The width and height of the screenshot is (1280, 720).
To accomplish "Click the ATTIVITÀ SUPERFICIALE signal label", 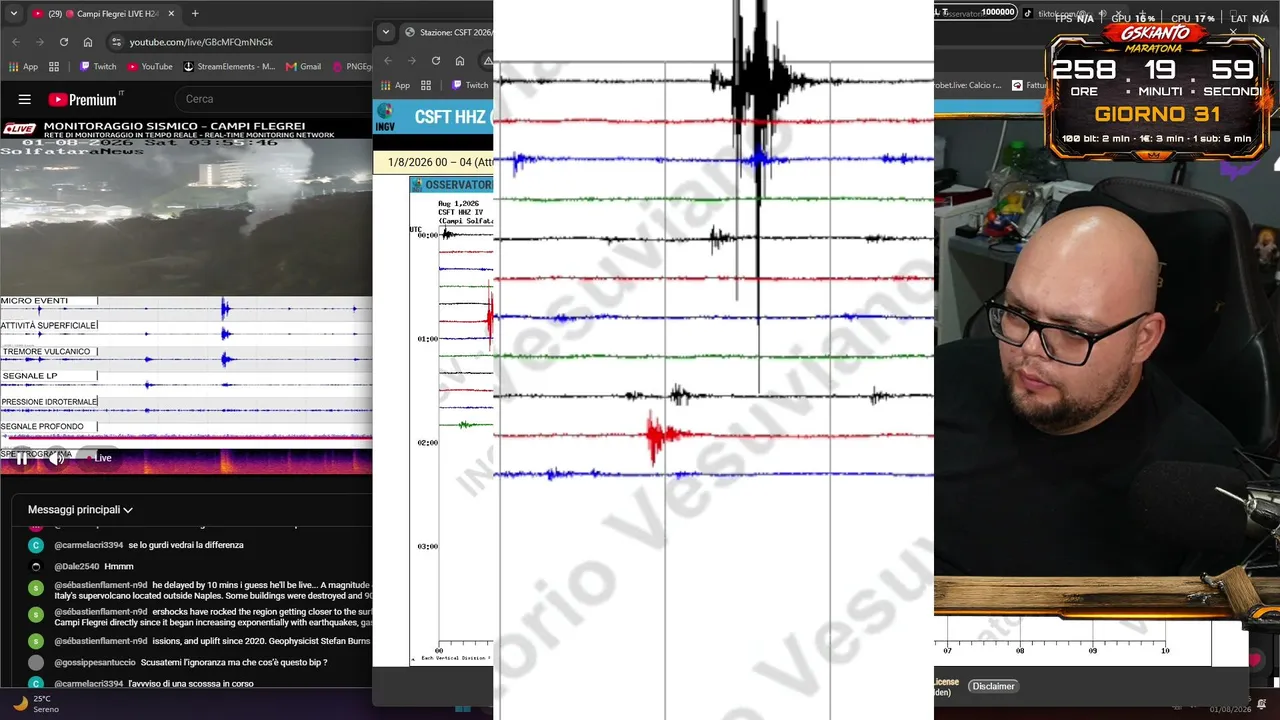I will pos(49,326).
